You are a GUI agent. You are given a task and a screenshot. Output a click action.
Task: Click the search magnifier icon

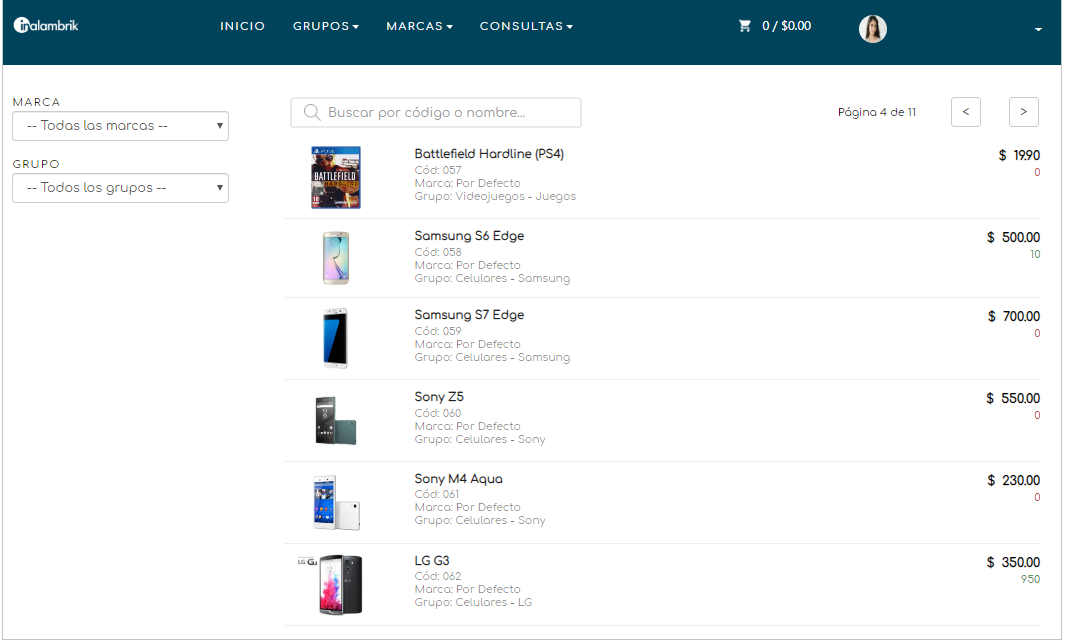[312, 112]
